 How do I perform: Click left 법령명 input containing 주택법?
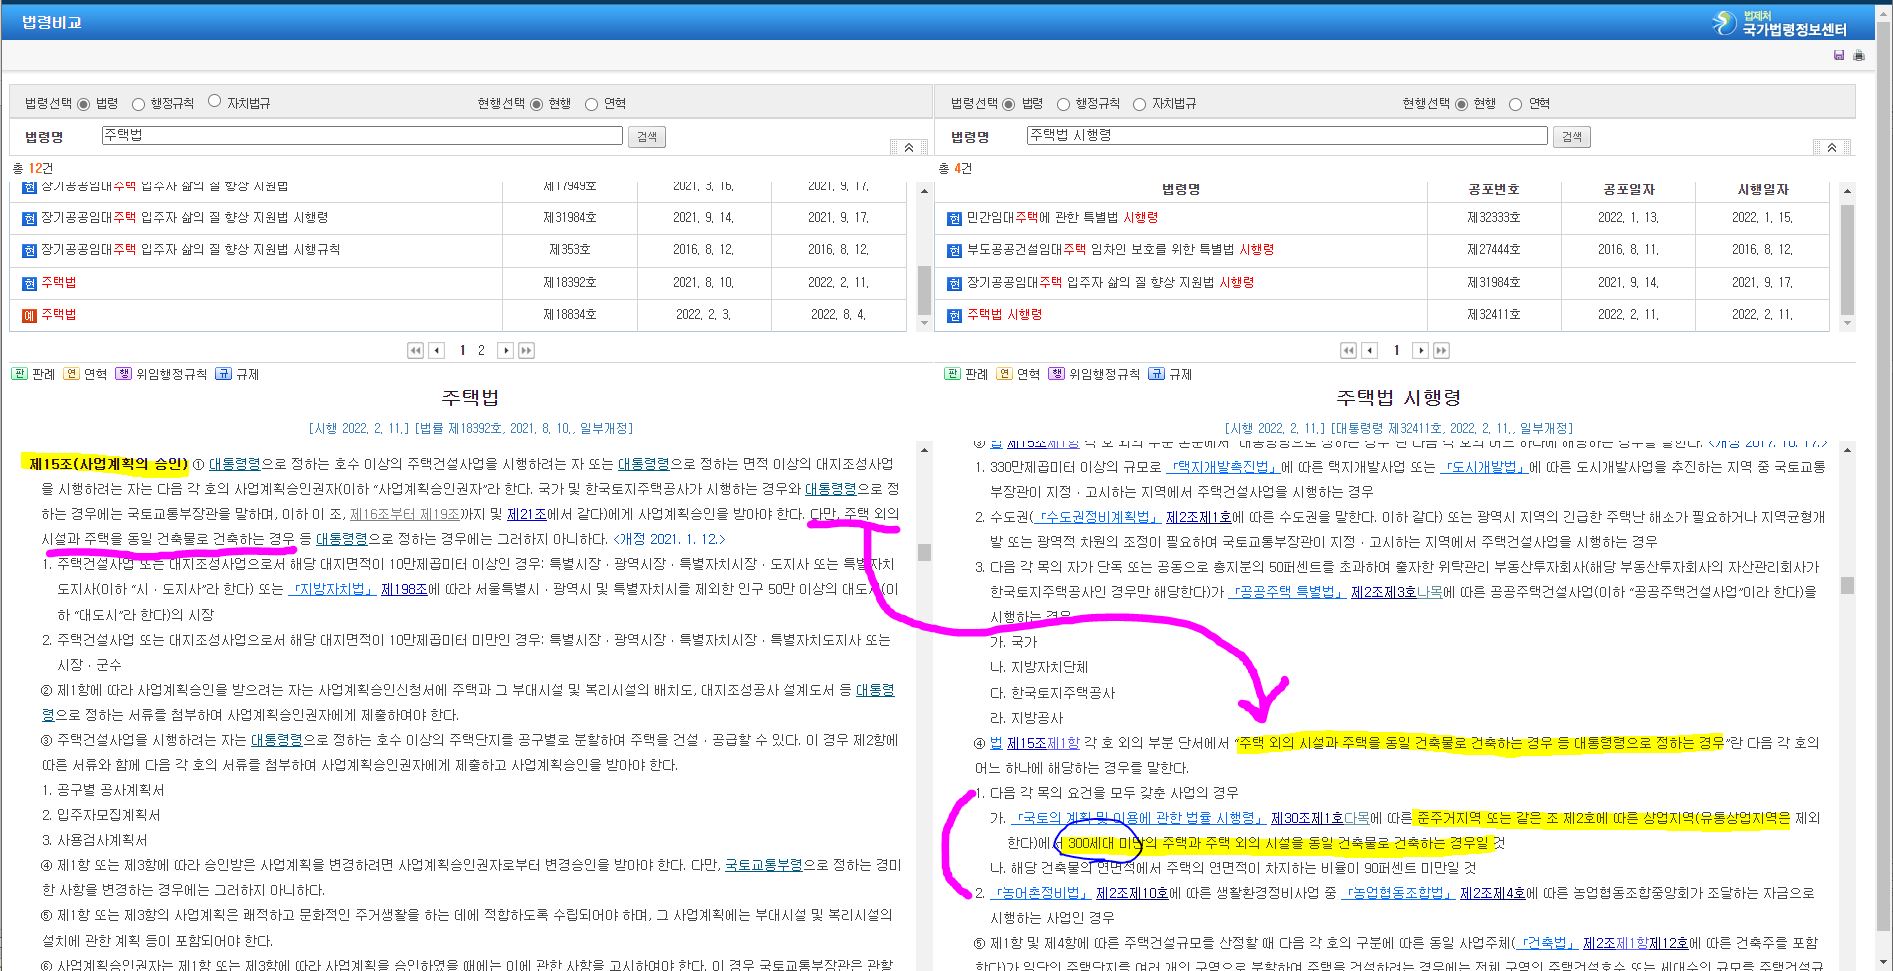coord(362,135)
